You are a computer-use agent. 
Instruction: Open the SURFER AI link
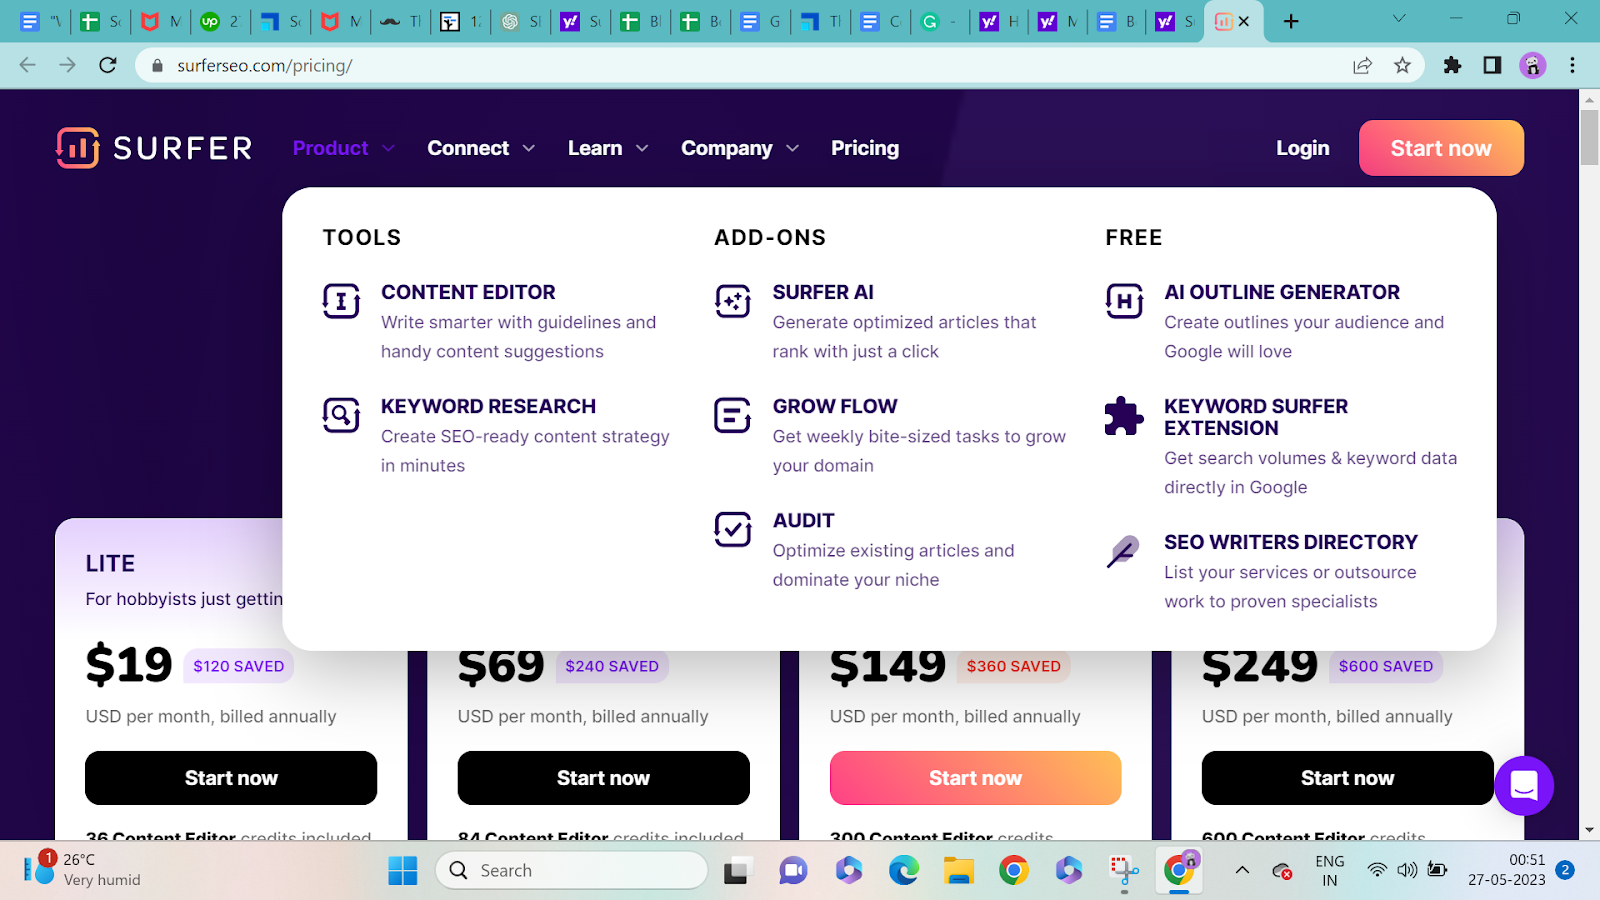click(823, 292)
